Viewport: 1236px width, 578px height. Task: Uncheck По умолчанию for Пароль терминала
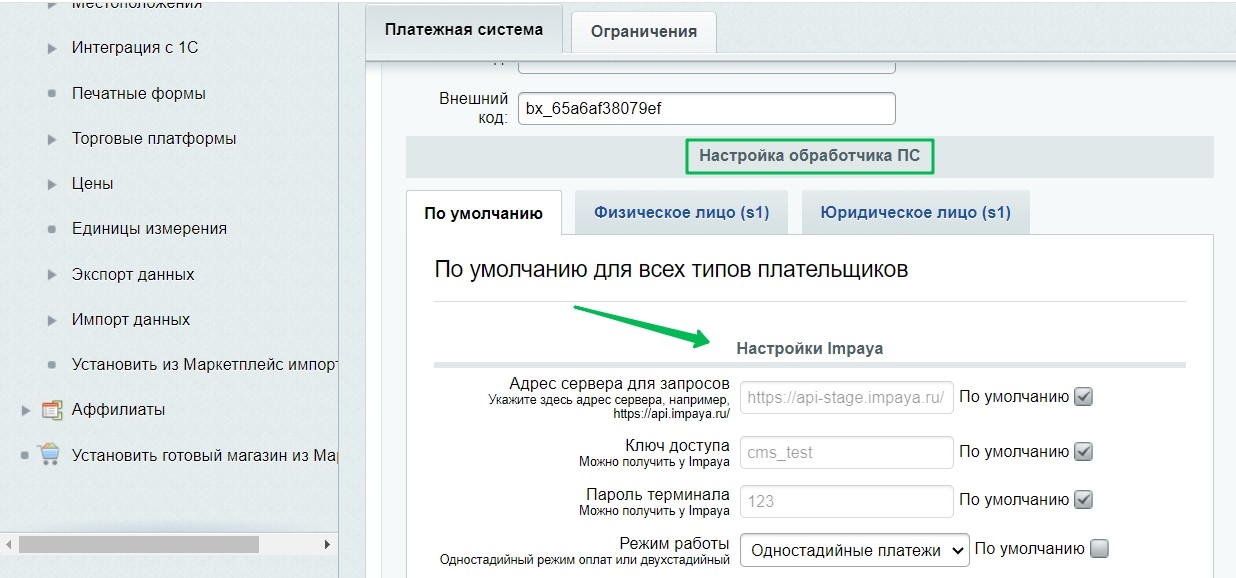1083,500
